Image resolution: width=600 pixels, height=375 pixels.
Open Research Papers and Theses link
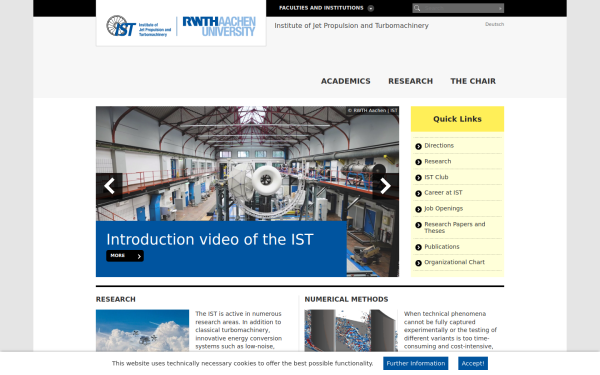455,227
